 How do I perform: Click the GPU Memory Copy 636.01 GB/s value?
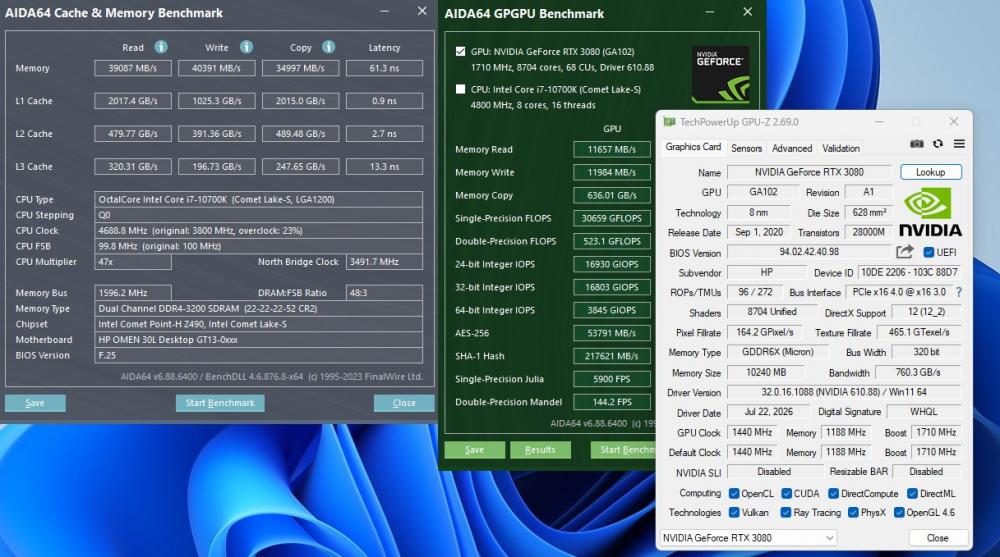[612, 195]
